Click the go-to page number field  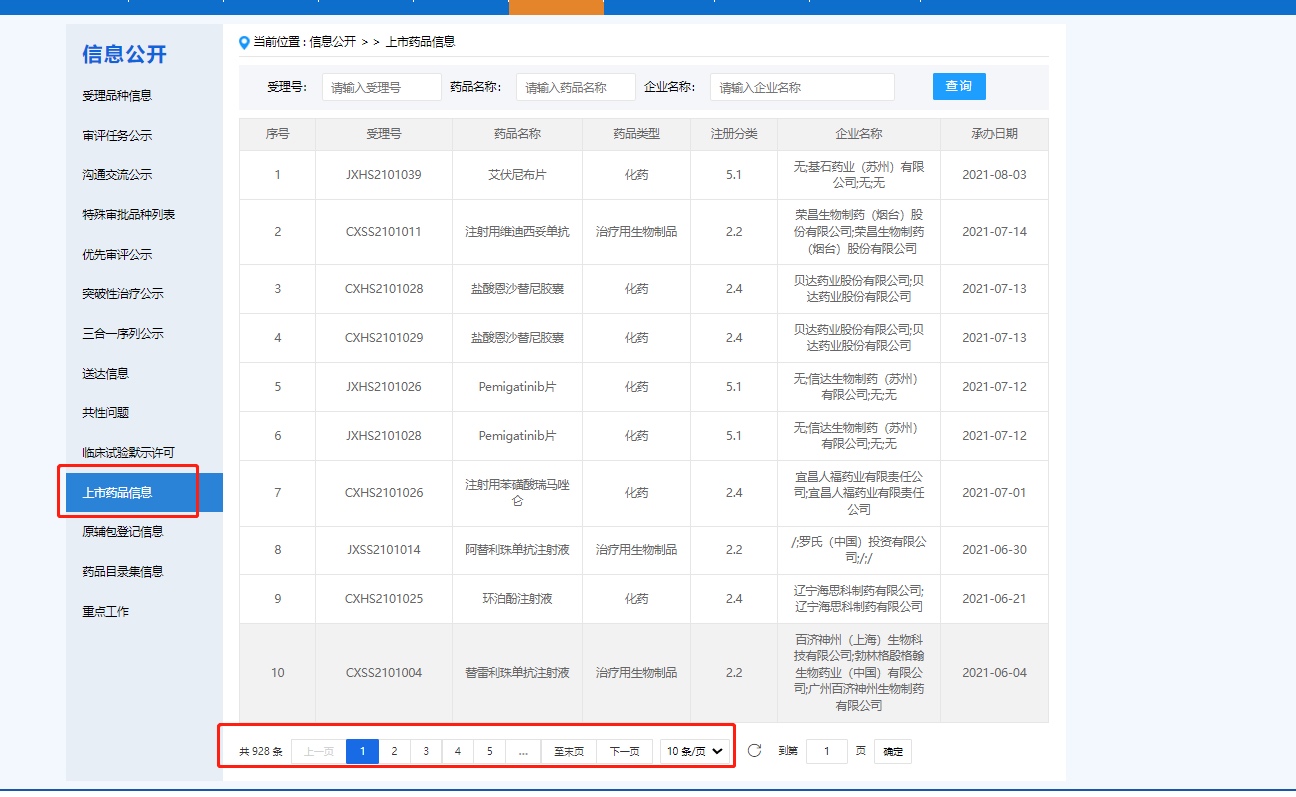826,751
